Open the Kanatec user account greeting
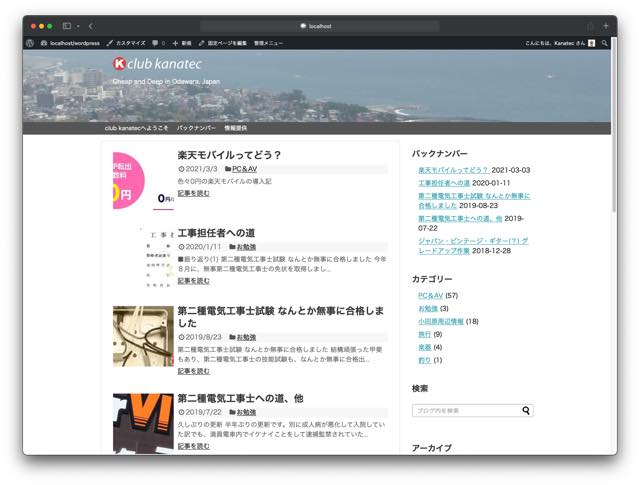Image resolution: width=640 pixels, height=485 pixels. (560, 43)
